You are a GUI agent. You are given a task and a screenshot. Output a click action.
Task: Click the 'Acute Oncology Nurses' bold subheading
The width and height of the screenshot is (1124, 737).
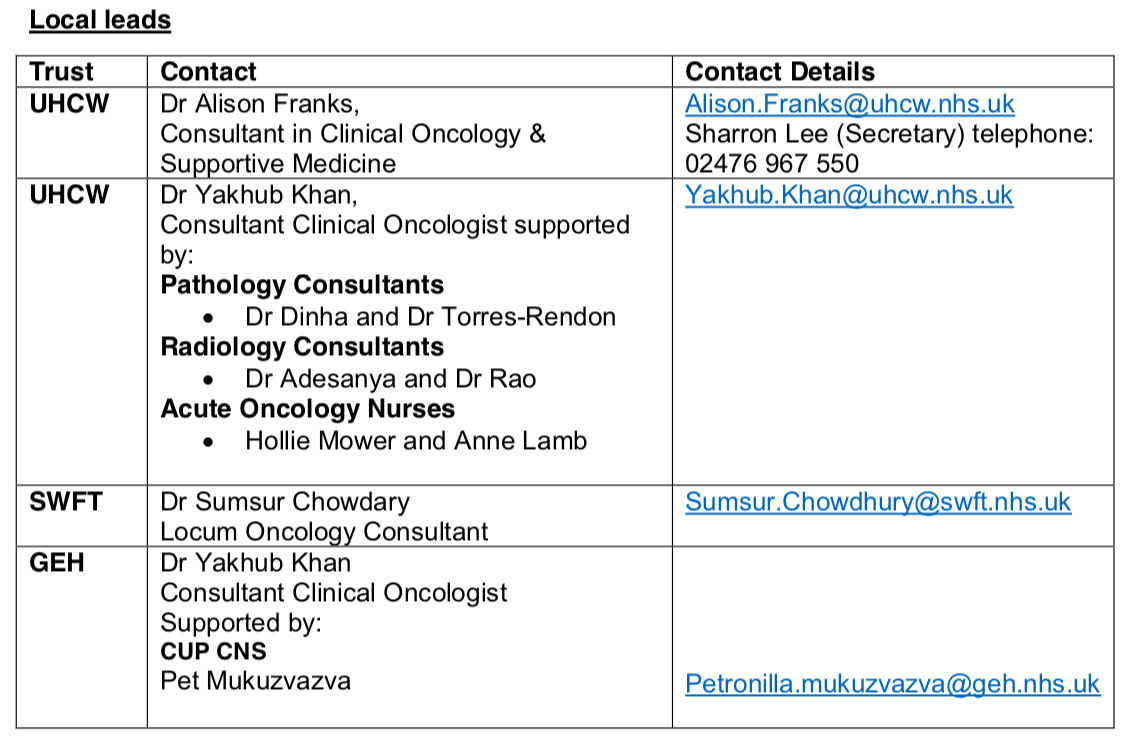[x=307, y=409]
